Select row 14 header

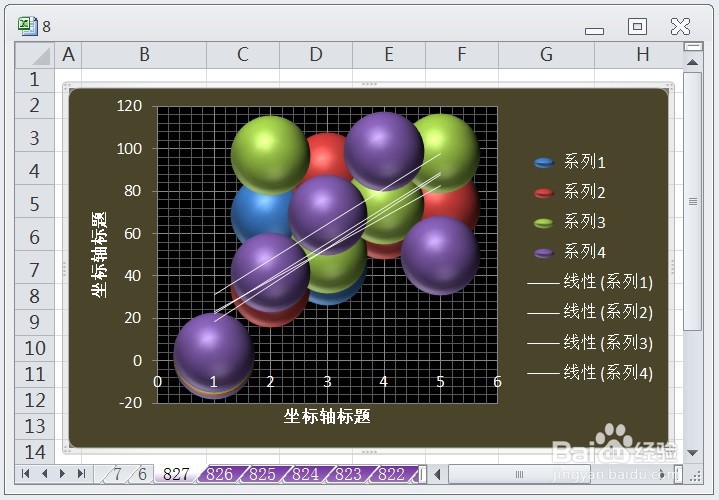[x=35, y=452]
